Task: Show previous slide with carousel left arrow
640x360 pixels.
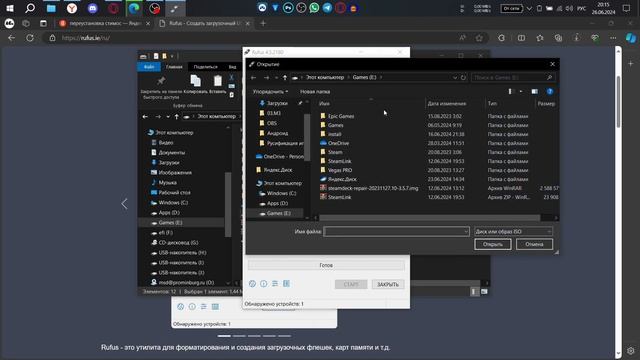Action: pyautogui.click(x=124, y=204)
